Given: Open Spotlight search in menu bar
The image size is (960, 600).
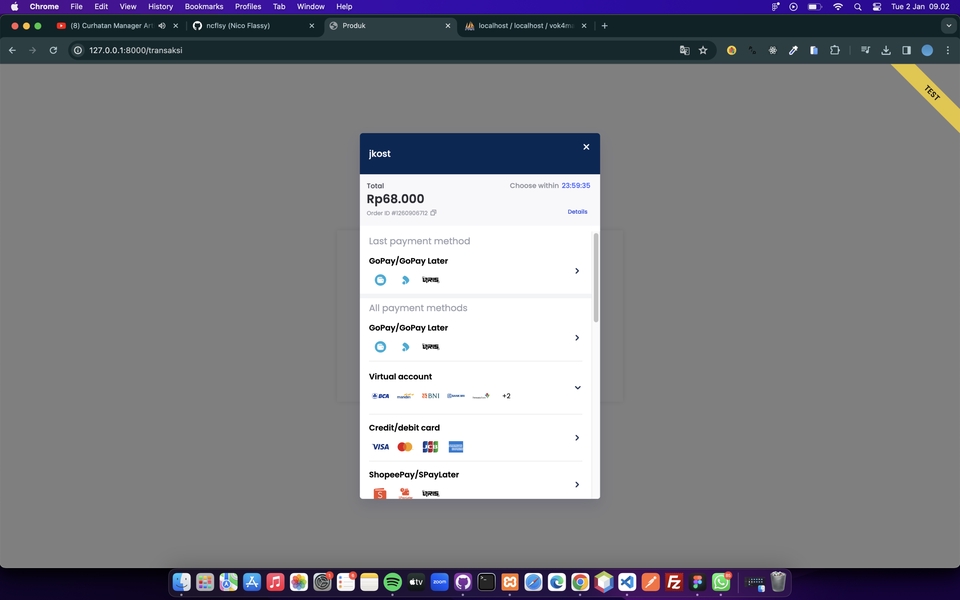Looking at the screenshot, I should pos(858,7).
